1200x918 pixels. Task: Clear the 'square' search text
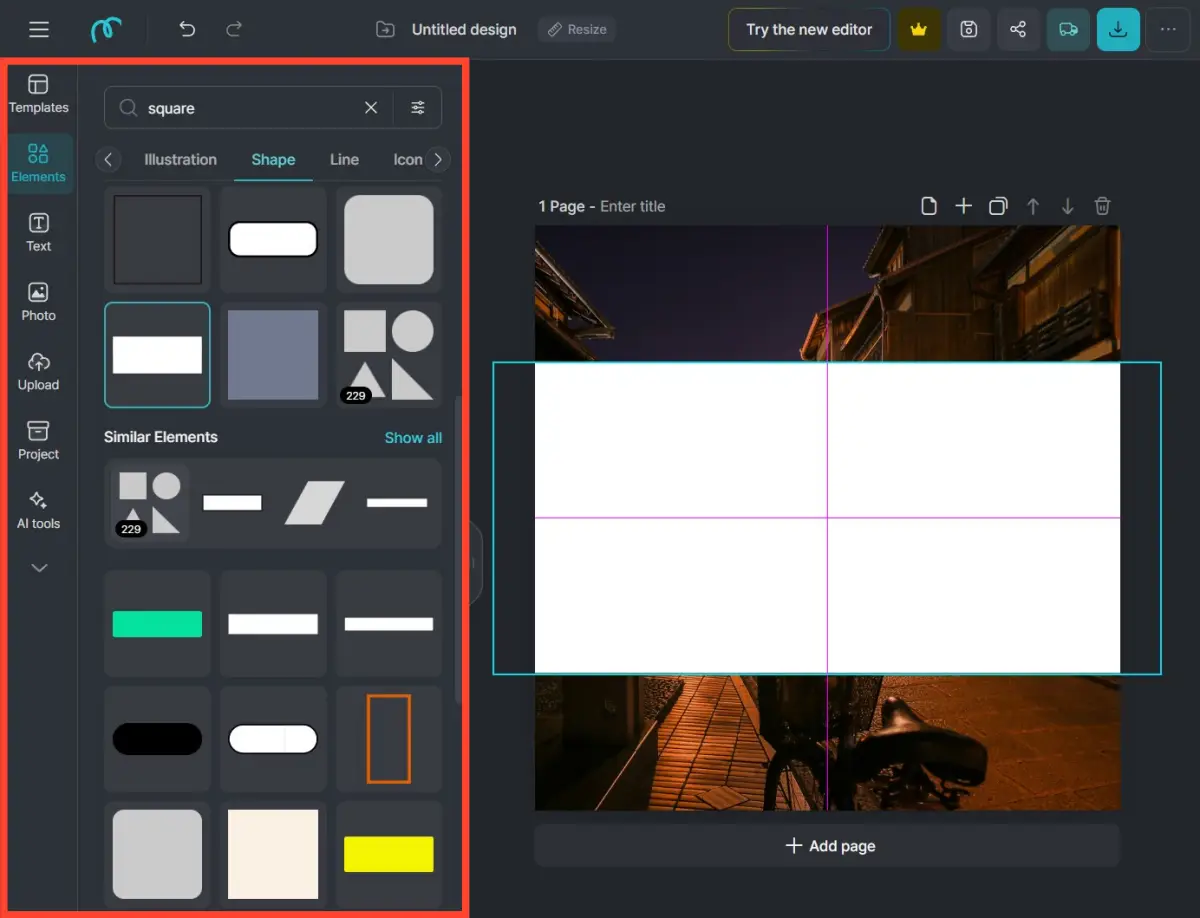(371, 108)
